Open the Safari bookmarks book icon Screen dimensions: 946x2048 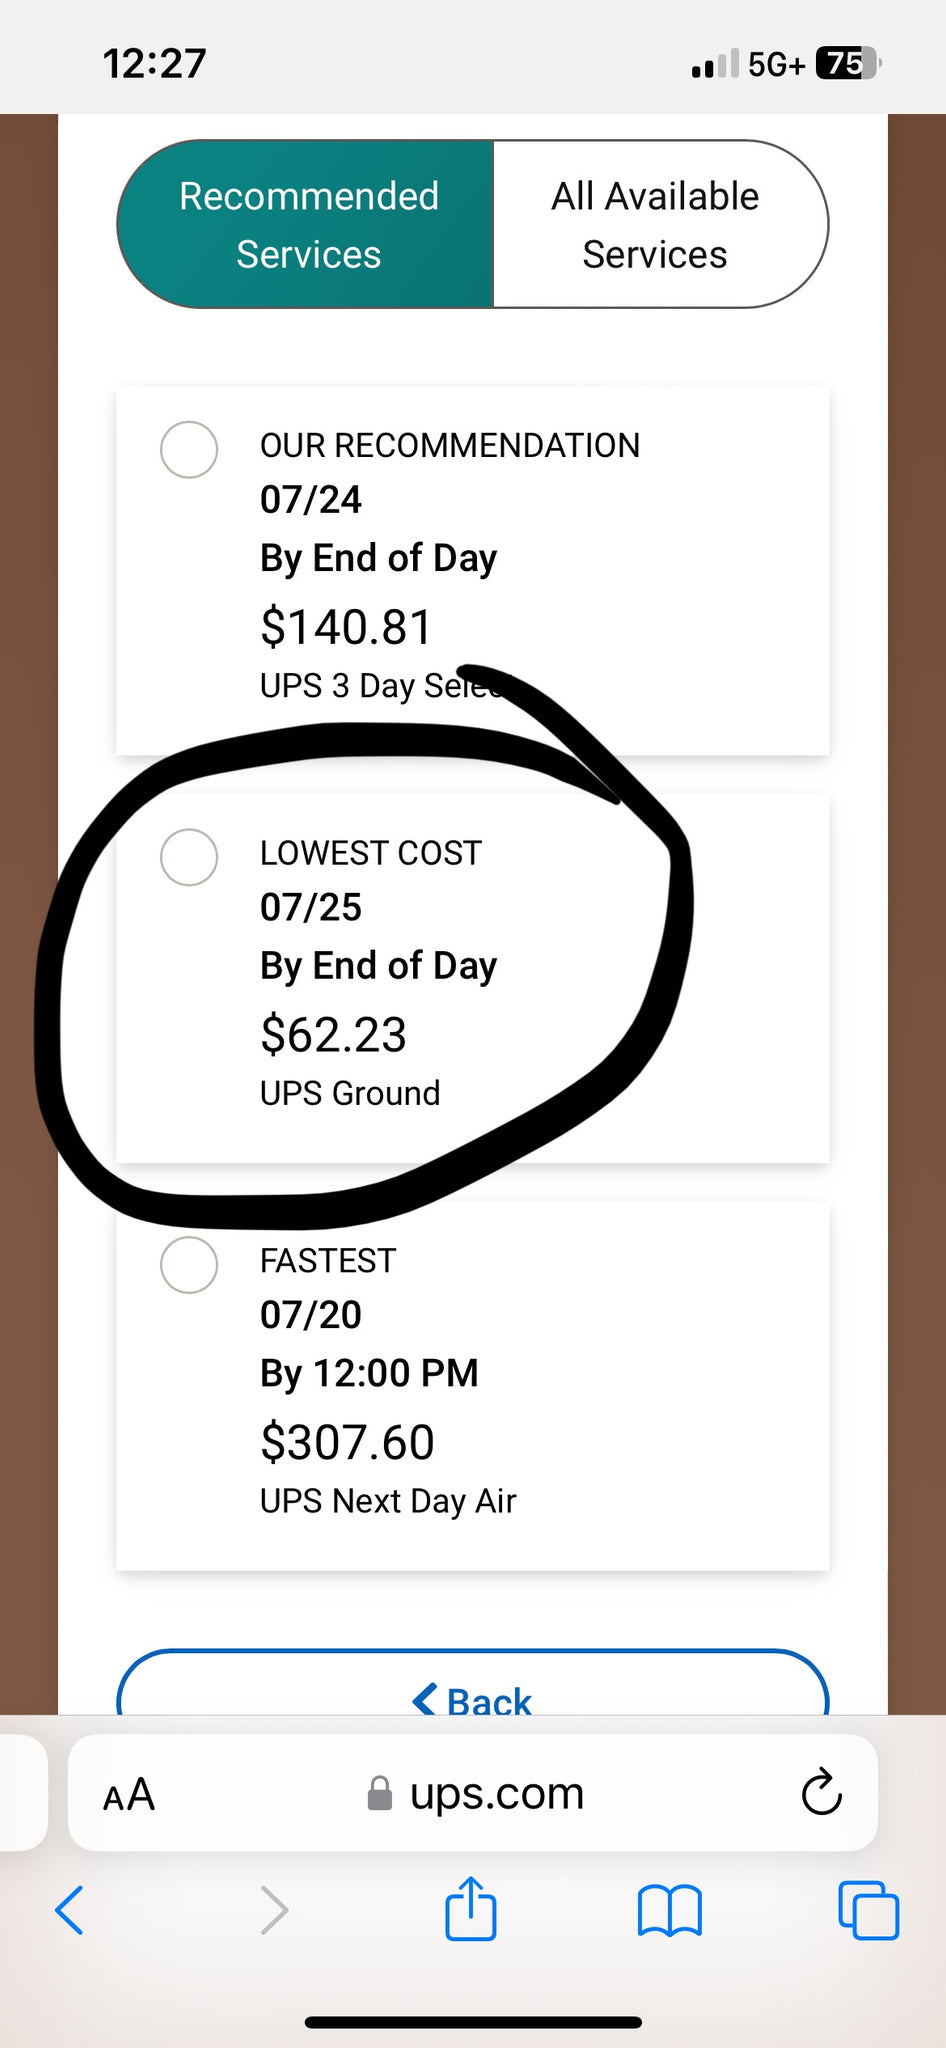(669, 1910)
